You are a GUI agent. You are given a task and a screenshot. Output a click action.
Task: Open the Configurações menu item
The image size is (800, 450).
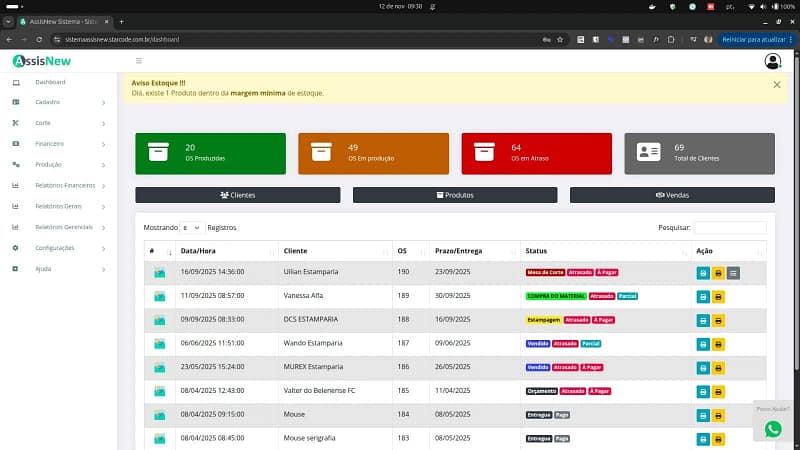[x=55, y=248]
